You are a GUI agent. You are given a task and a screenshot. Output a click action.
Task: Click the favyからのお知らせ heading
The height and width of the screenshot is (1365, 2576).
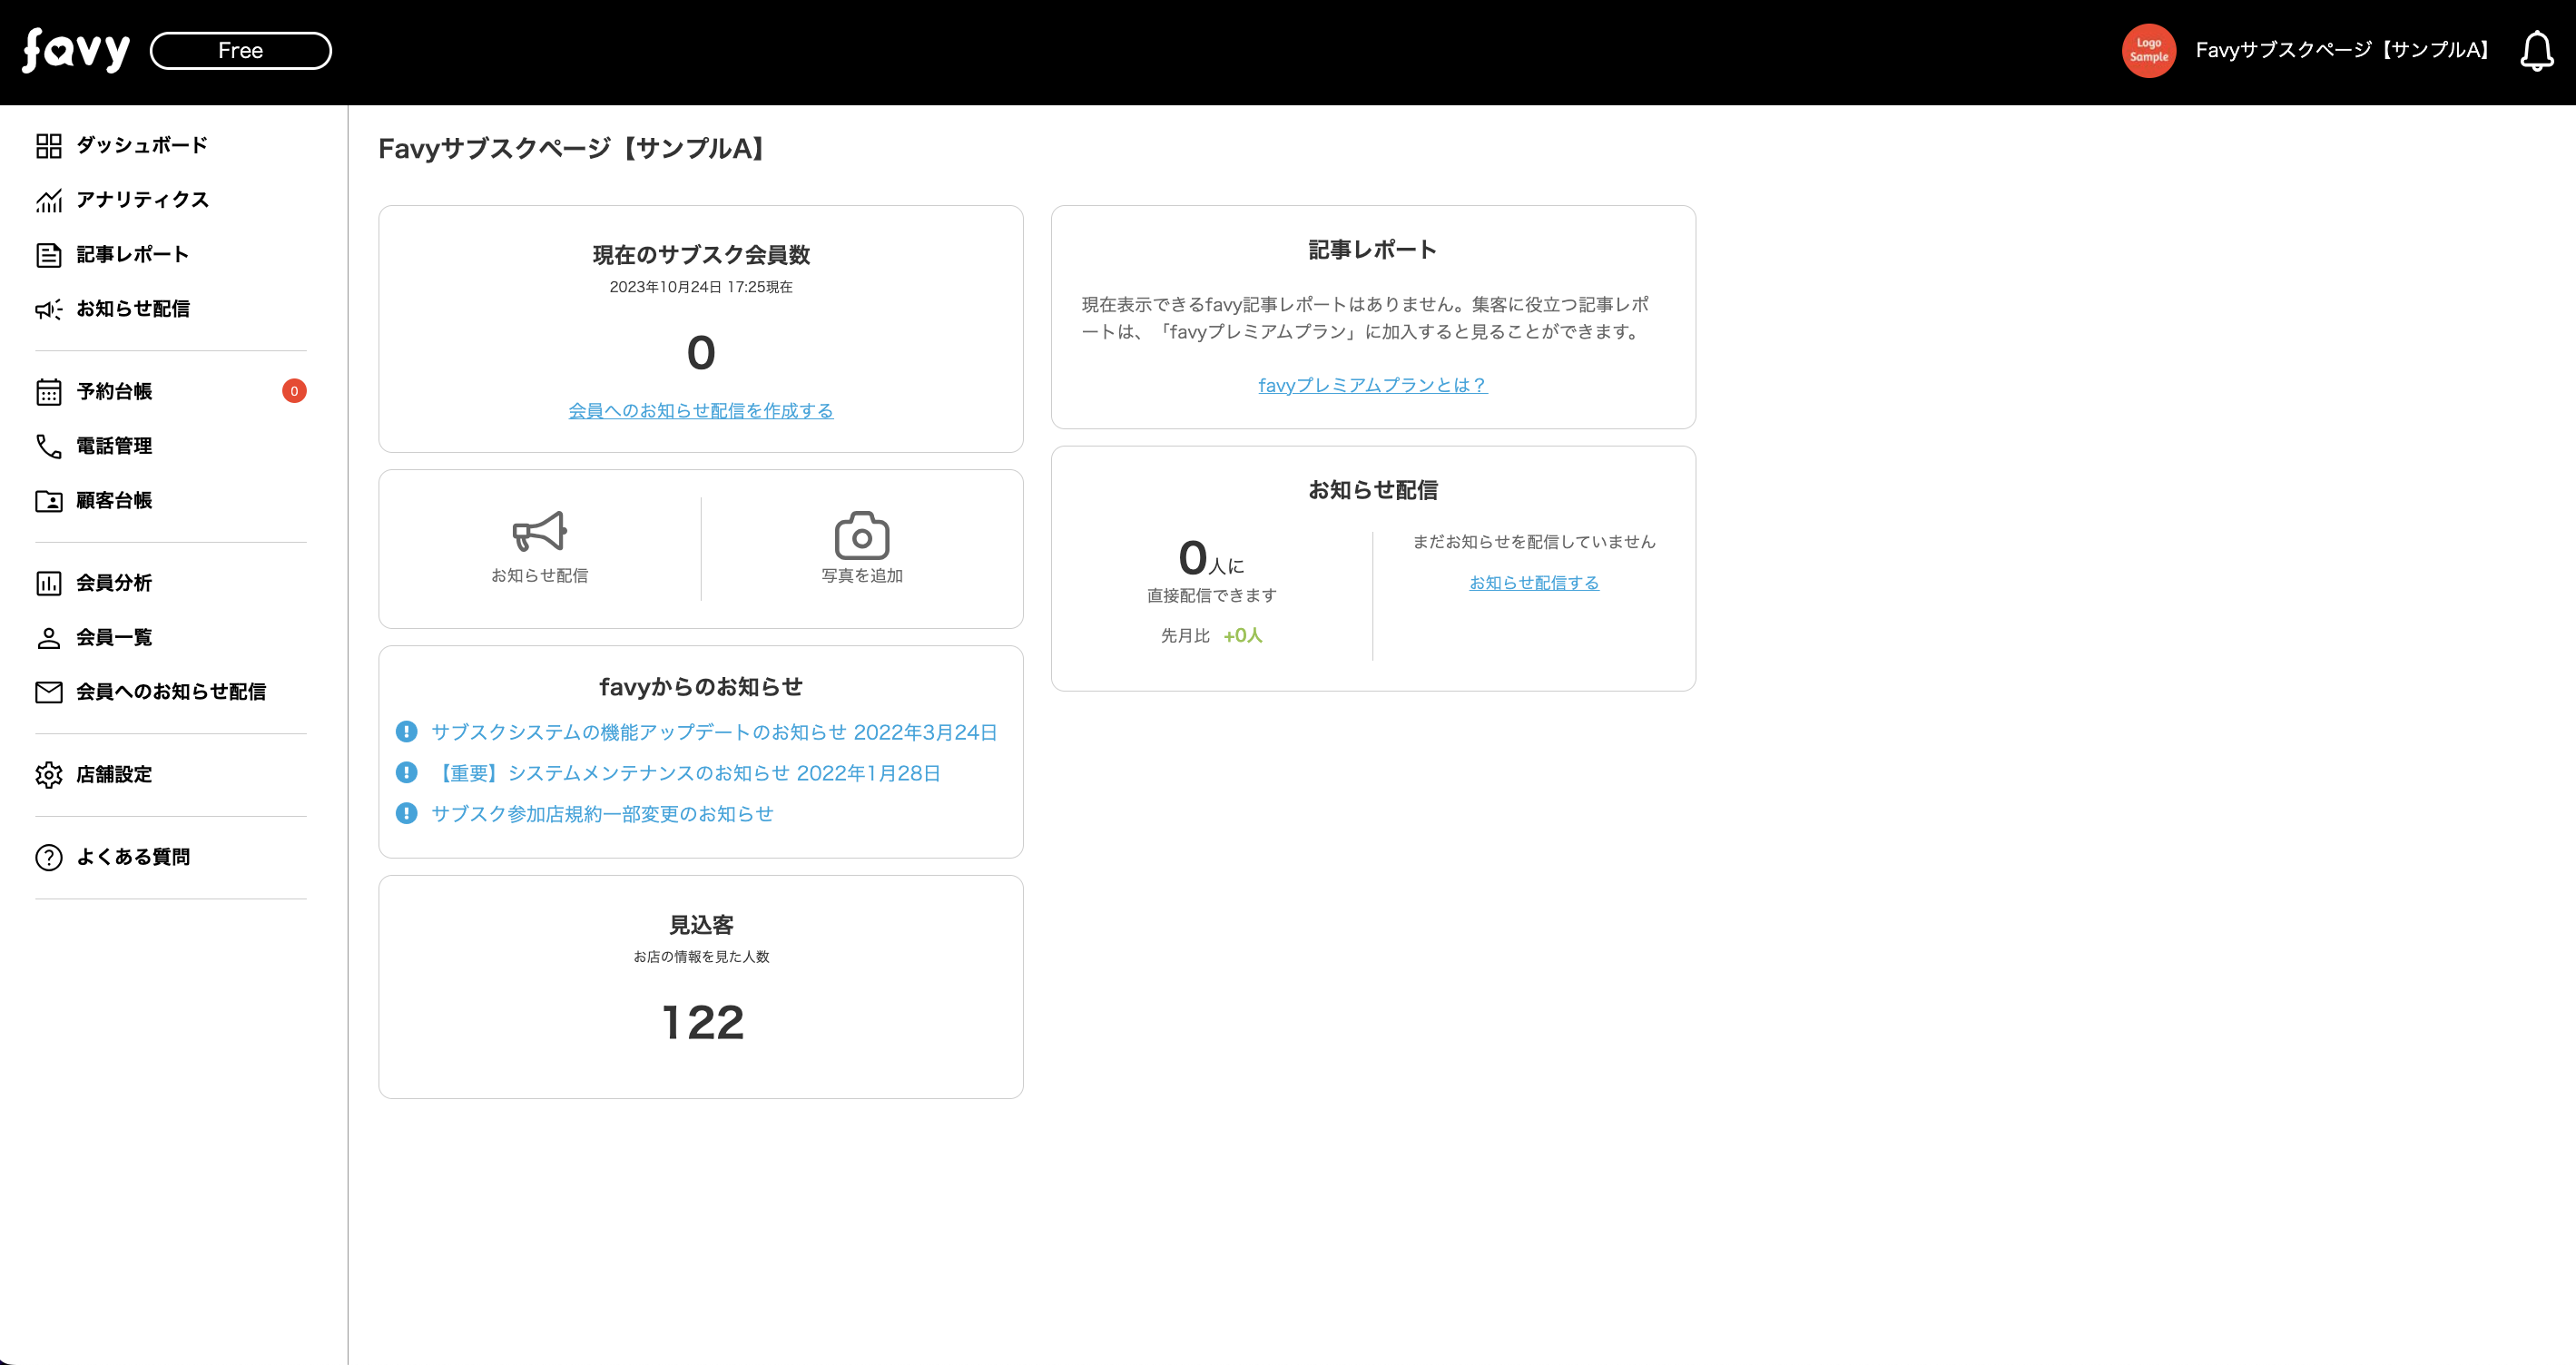click(701, 687)
